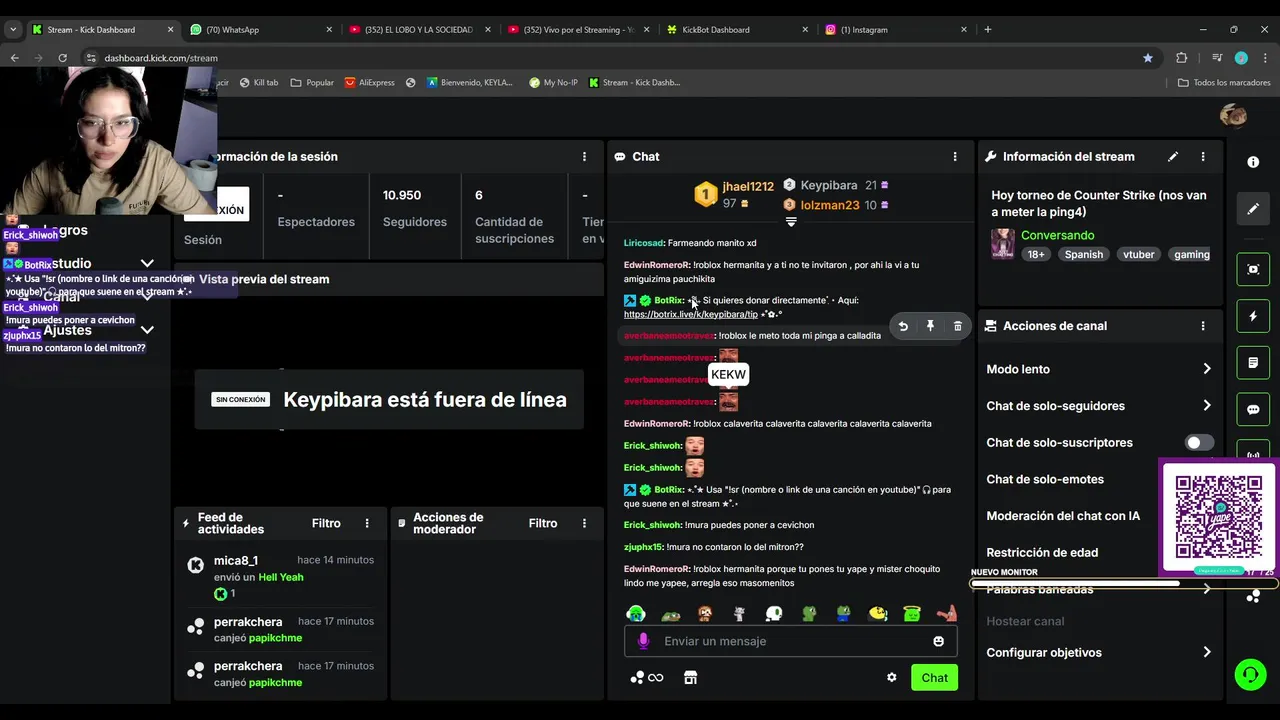Select the pencil edit icon in right sidebar
The width and height of the screenshot is (1280, 720).
(1253, 209)
